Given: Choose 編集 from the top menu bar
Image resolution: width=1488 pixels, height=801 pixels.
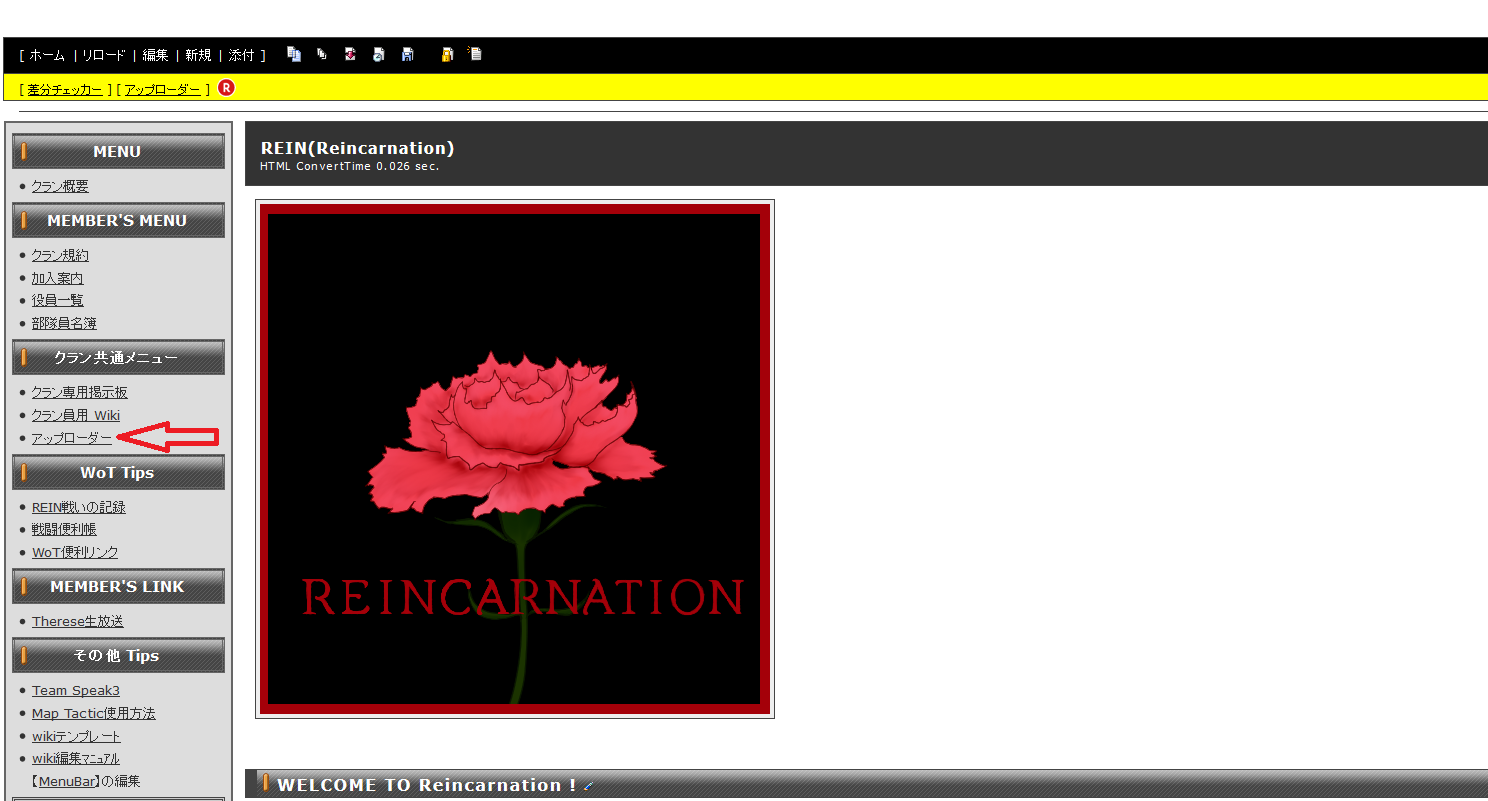Looking at the screenshot, I should [x=155, y=56].
